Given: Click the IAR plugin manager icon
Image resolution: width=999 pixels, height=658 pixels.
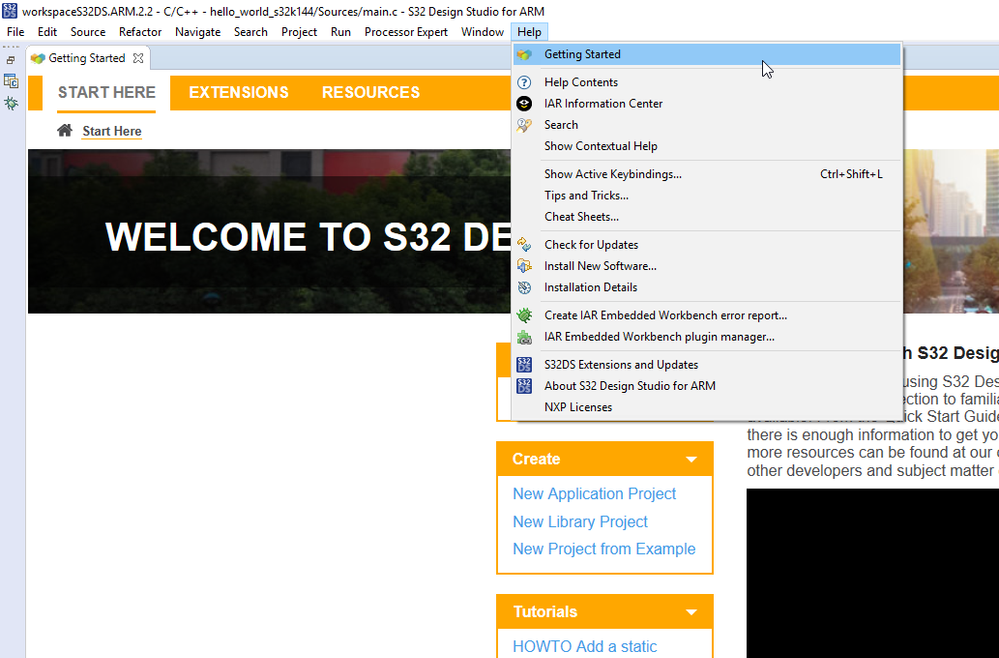Looking at the screenshot, I should pos(524,336).
